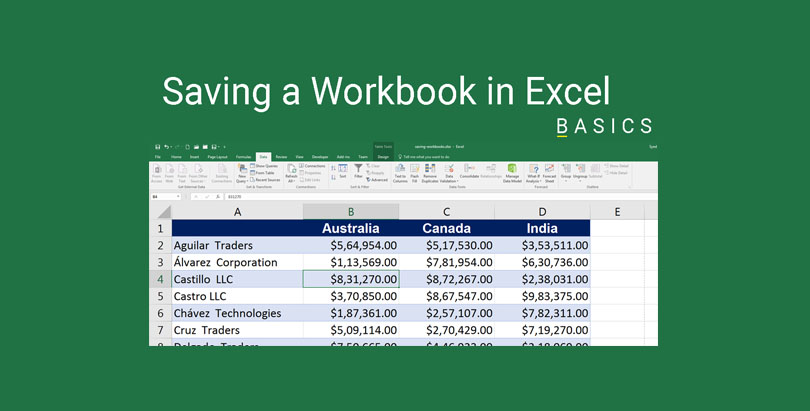Select the Chávez Technologies cell
This screenshot has height=411, width=810.
(237, 313)
